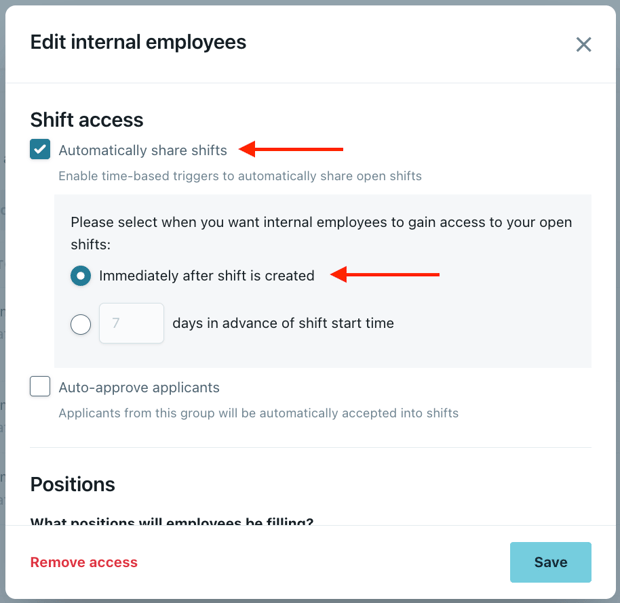Uncheck the Automatically share shifts checkbox
The height and width of the screenshot is (603, 620).
[40, 150]
